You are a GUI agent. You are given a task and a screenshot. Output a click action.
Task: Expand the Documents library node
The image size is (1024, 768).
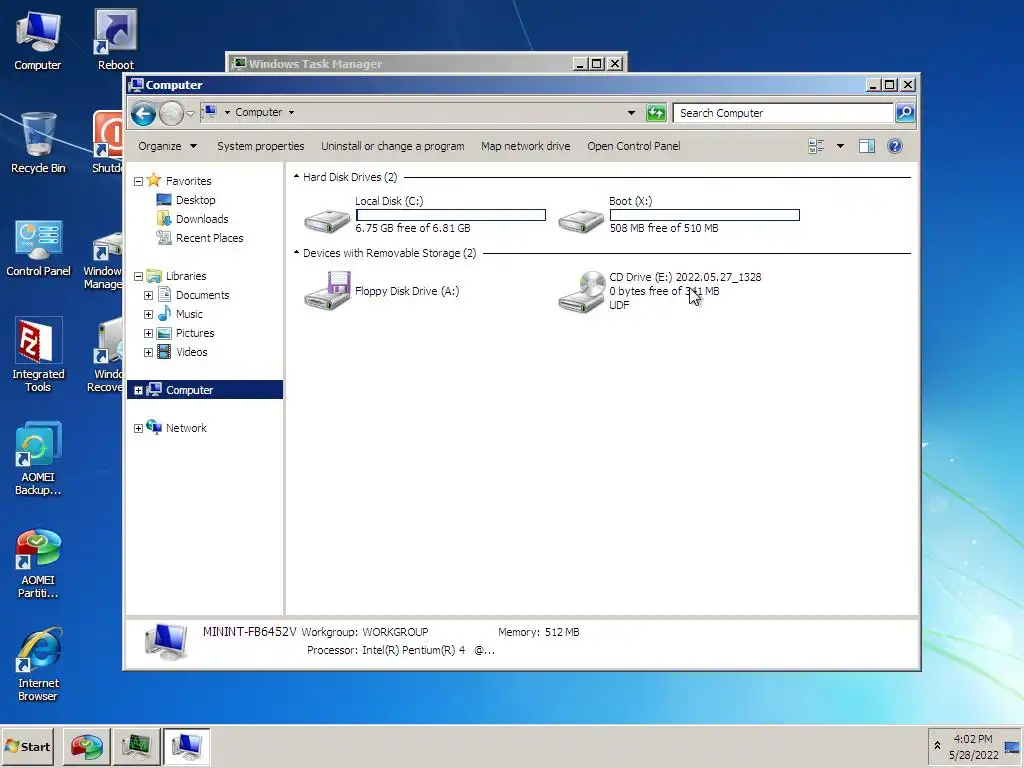[148, 296]
